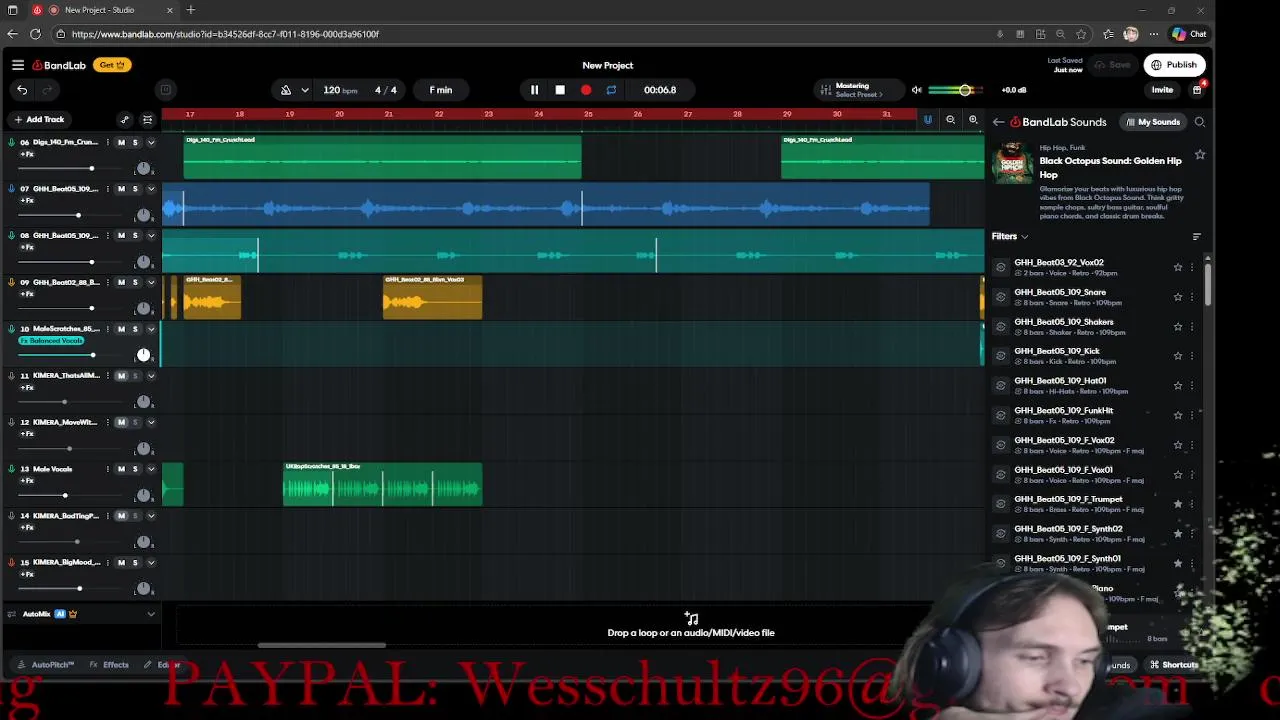Image resolution: width=1280 pixels, height=720 pixels.
Task: Add a new track
Action: pos(38,119)
